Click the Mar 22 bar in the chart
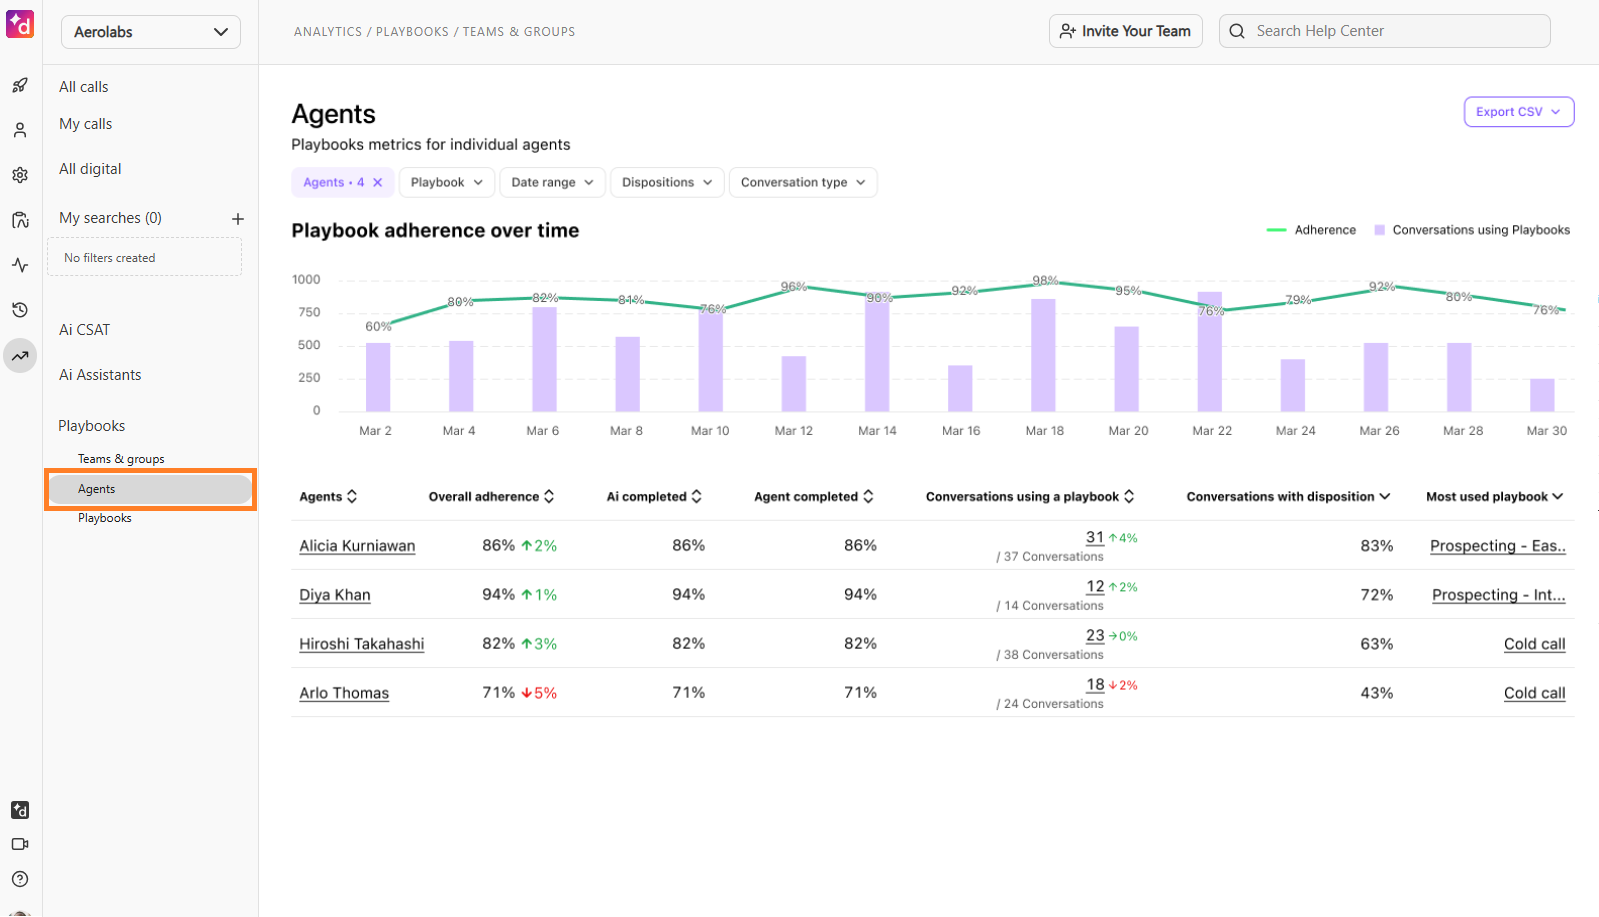 tap(1210, 352)
